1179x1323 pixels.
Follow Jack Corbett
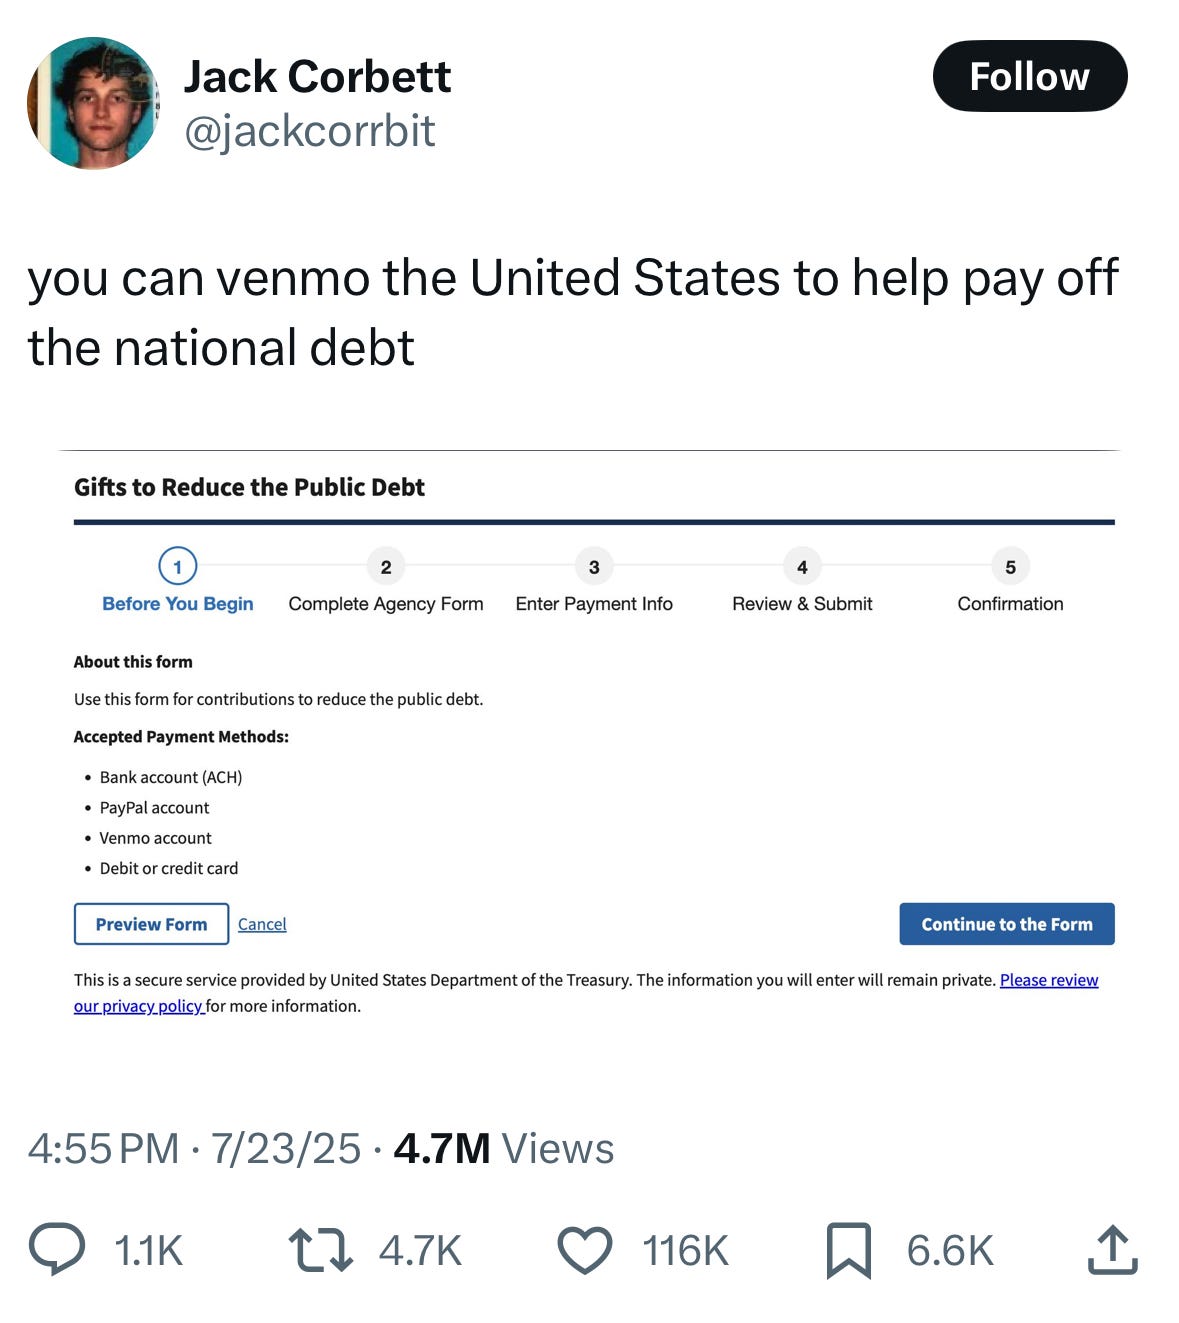coord(1030,76)
